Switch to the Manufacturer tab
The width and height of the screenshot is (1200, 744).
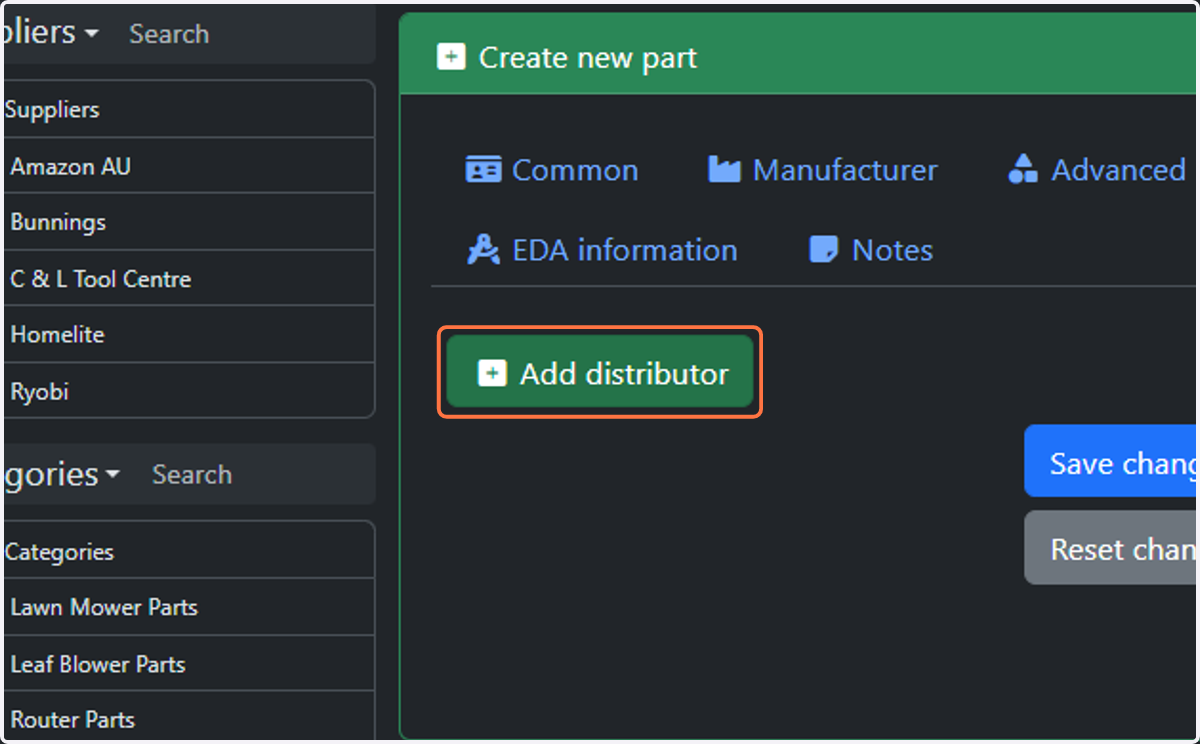(823, 170)
